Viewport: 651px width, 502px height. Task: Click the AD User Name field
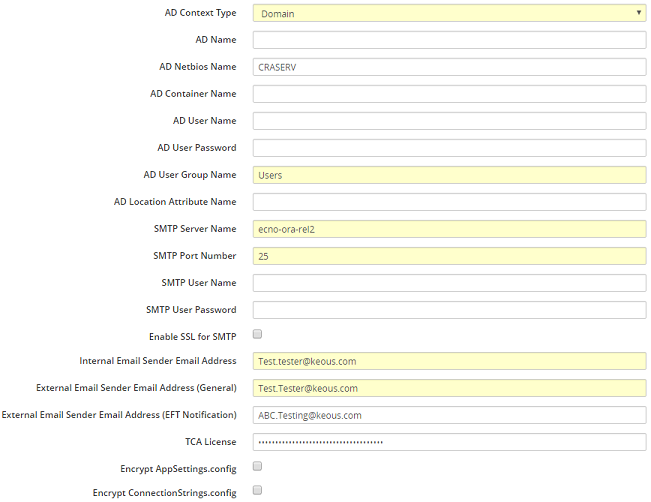tap(449, 121)
